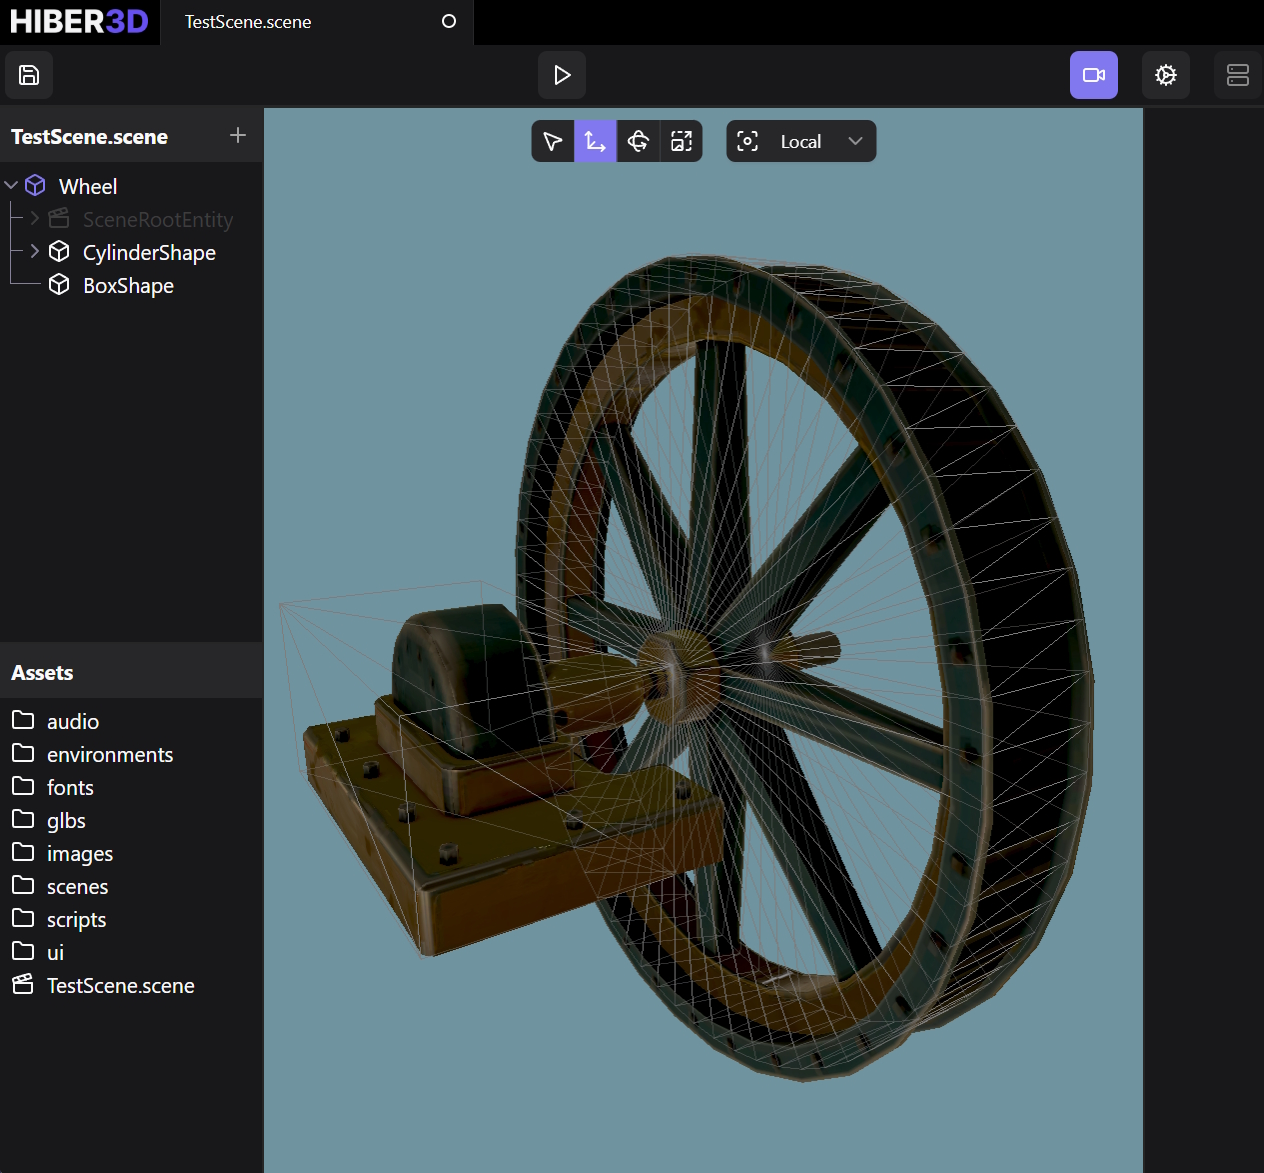1264x1173 pixels.
Task: Click the focus on selection icon
Action: (748, 142)
